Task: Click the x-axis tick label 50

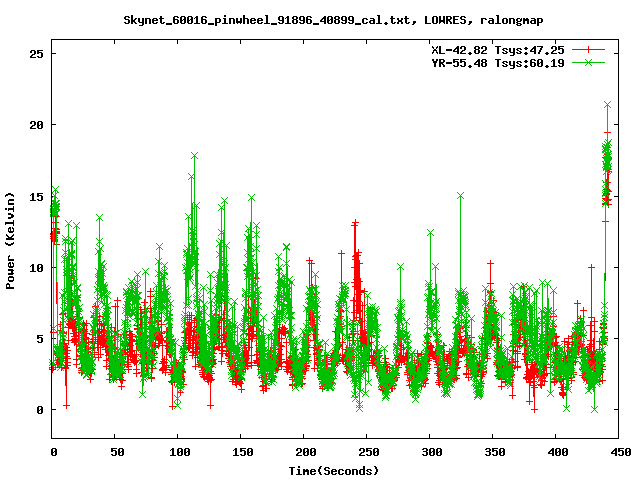Action: pos(117,452)
